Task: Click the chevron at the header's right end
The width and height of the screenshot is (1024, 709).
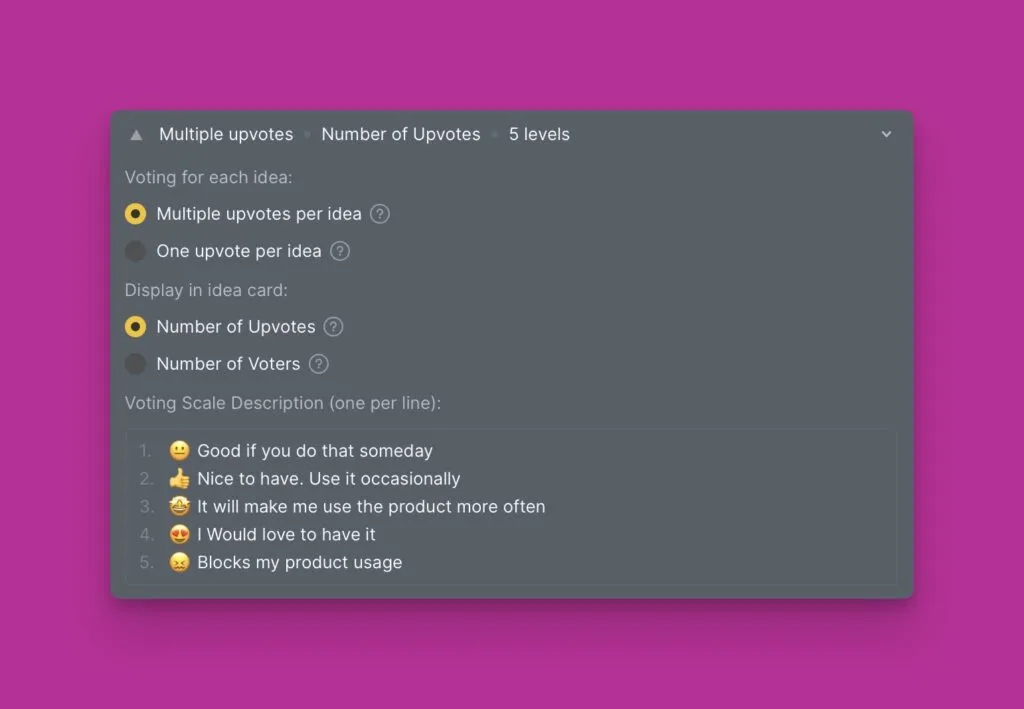Action: click(x=886, y=135)
